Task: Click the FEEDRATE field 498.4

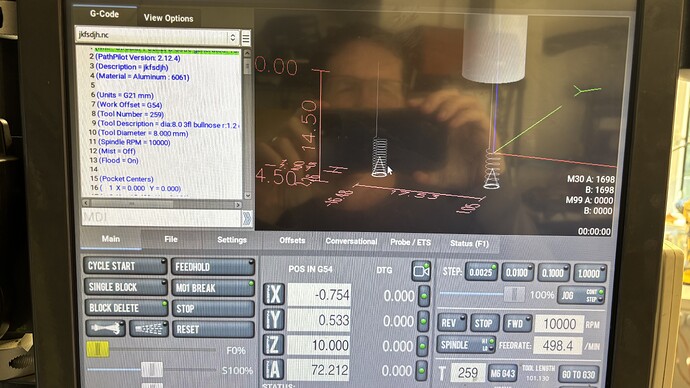Action: click(x=558, y=346)
